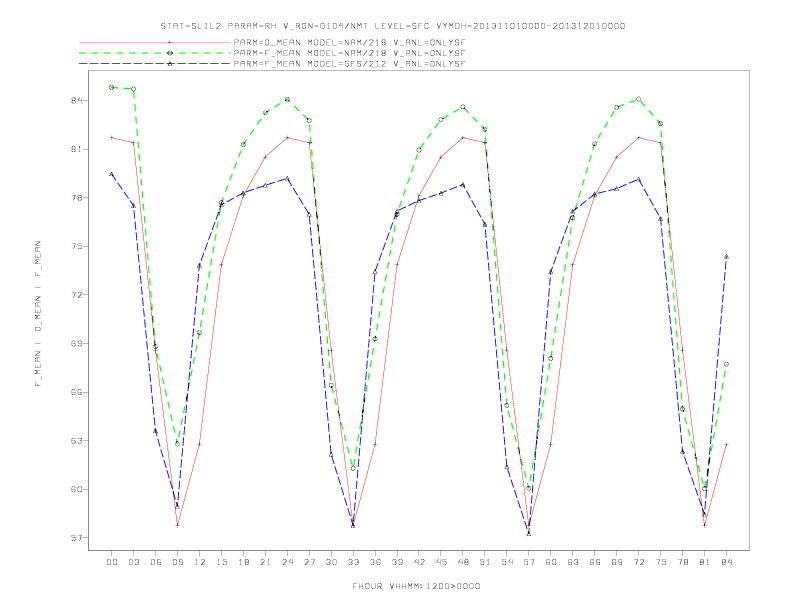The height and width of the screenshot is (612, 792).
Task: Click the x-axis title FHOUR VHHMM:1200>0000
Action: click(416, 586)
